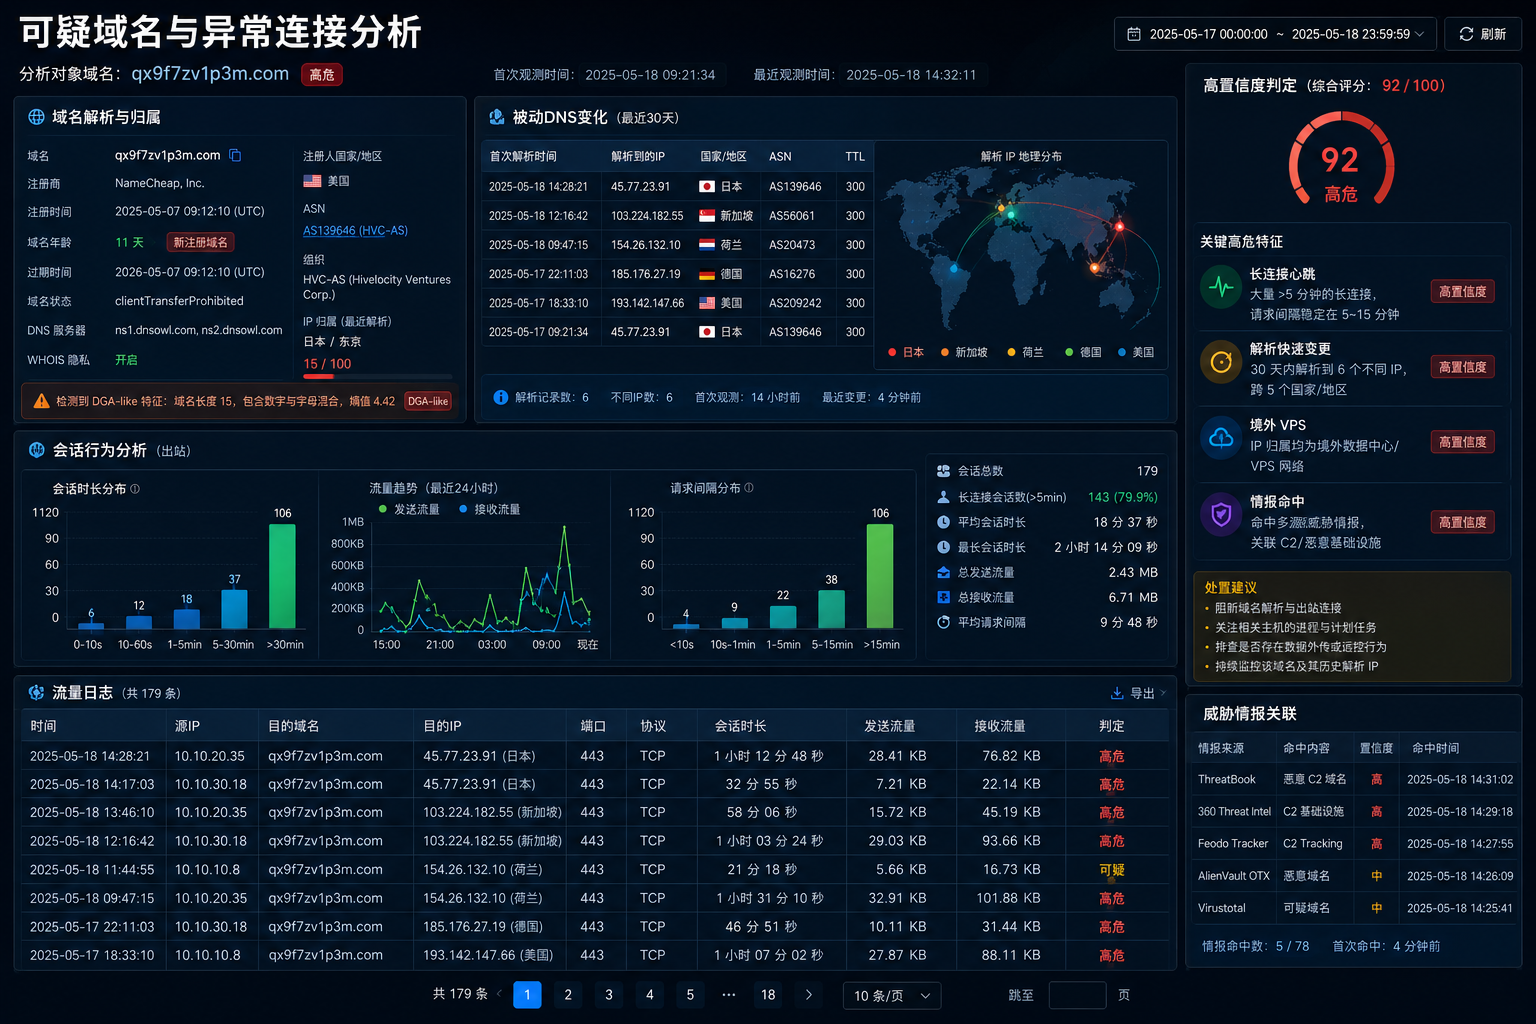
Task: Click the session behavior analysis icon
Action: tap(37, 450)
